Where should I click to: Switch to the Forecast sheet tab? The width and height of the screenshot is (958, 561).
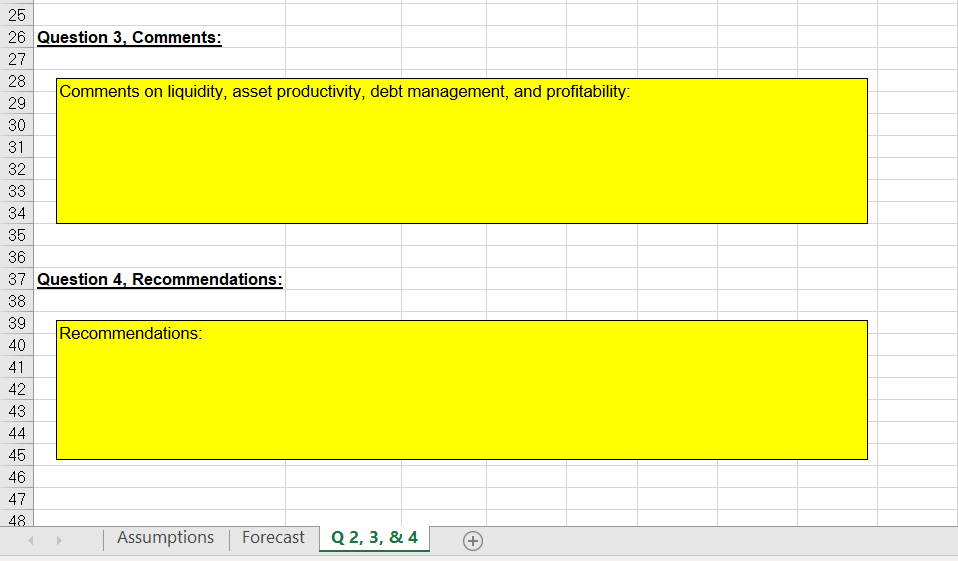pos(273,538)
